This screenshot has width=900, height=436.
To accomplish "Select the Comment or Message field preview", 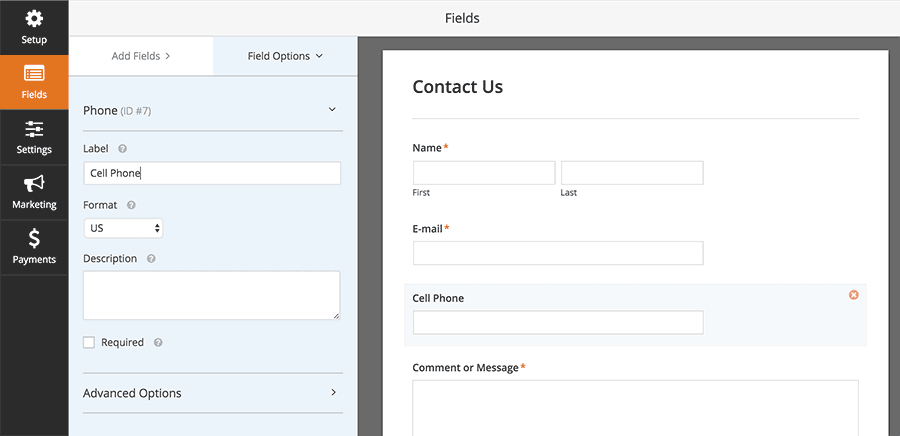I will click(635, 407).
